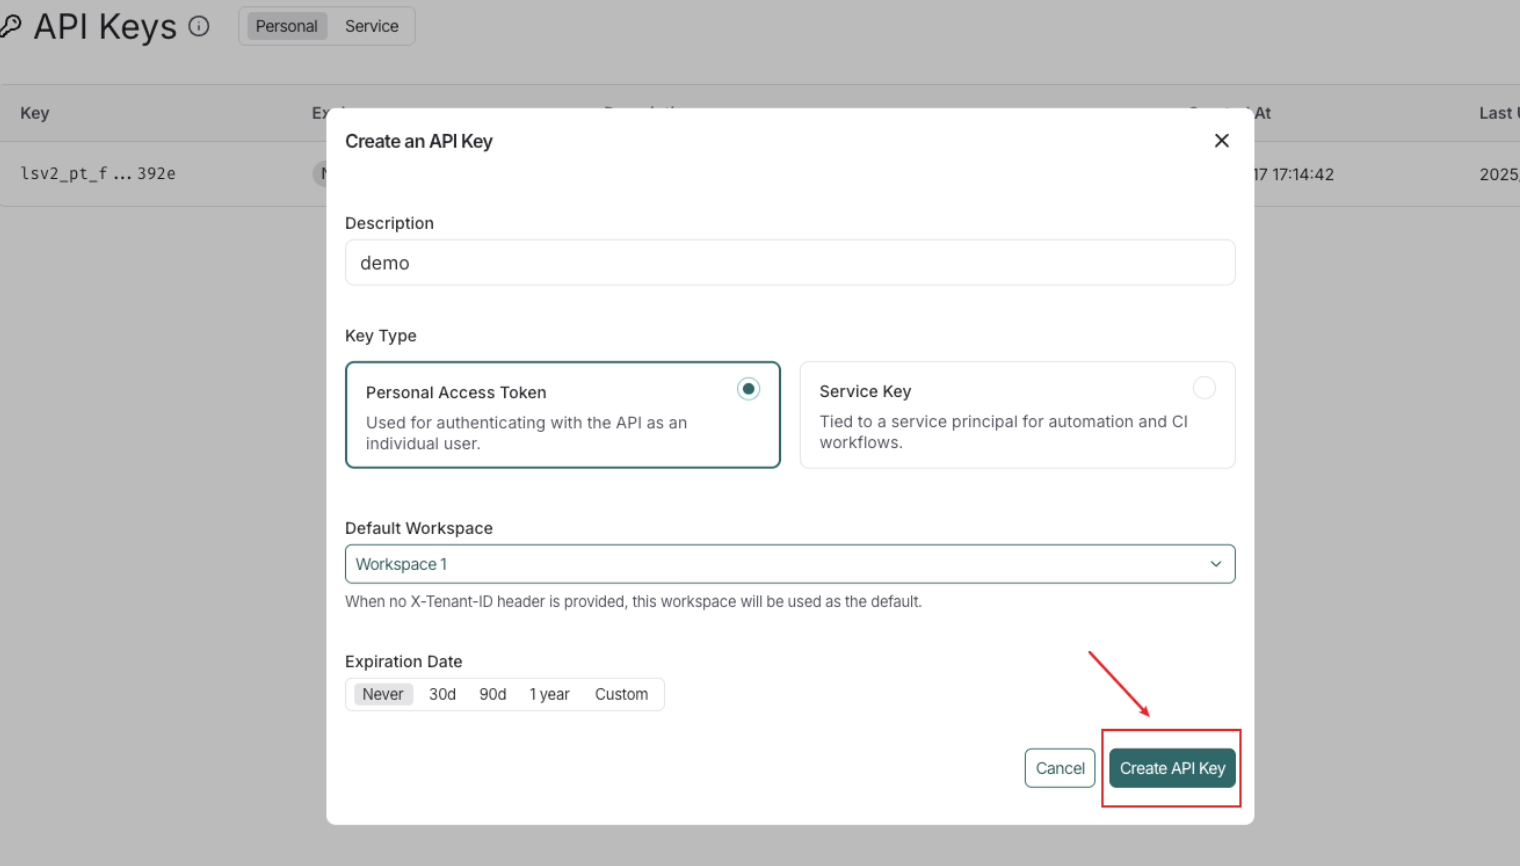The height and width of the screenshot is (866, 1520).
Task: Select Custom expiration date
Action: tap(621, 694)
